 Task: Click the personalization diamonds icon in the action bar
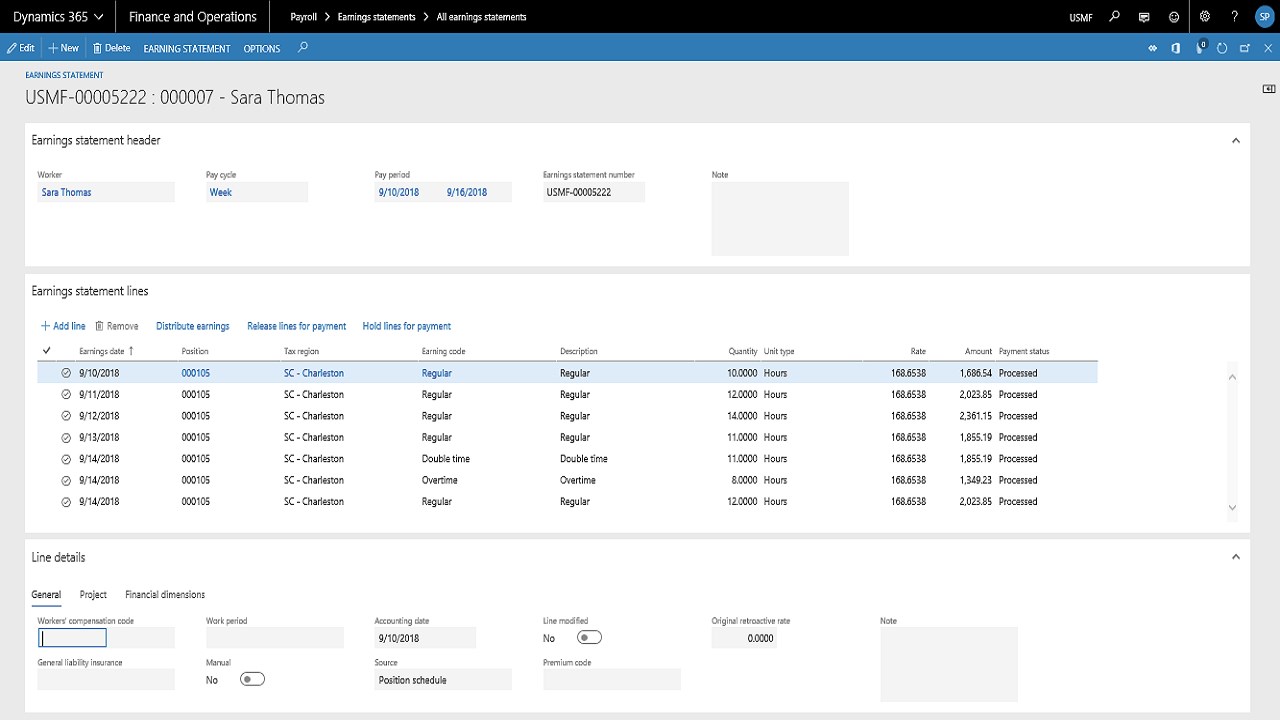1152,48
